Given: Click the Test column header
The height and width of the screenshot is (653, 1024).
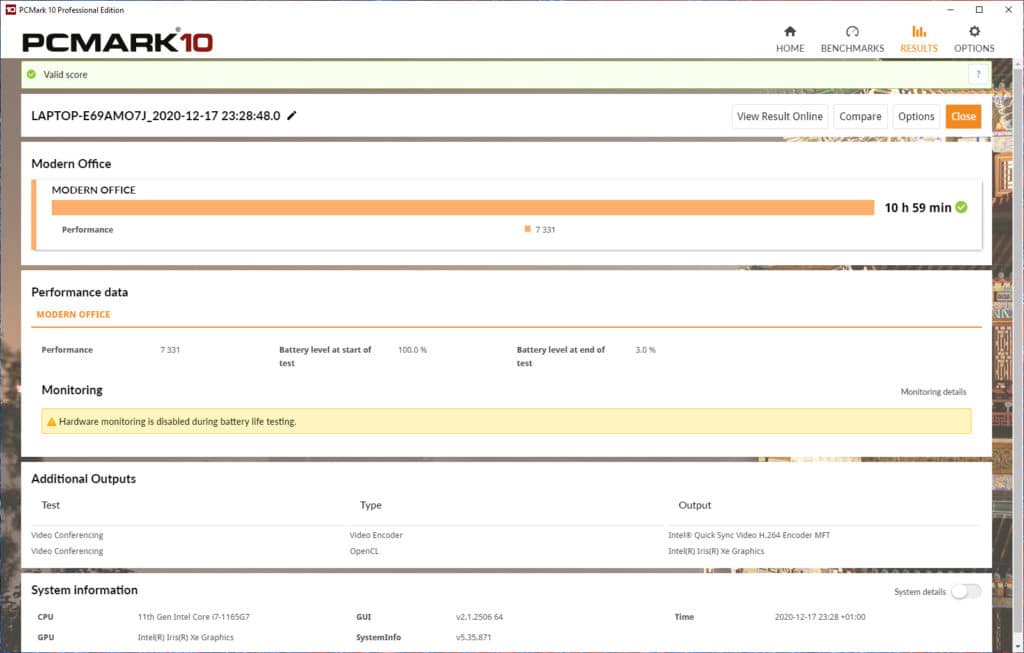Looking at the screenshot, I should click(50, 505).
